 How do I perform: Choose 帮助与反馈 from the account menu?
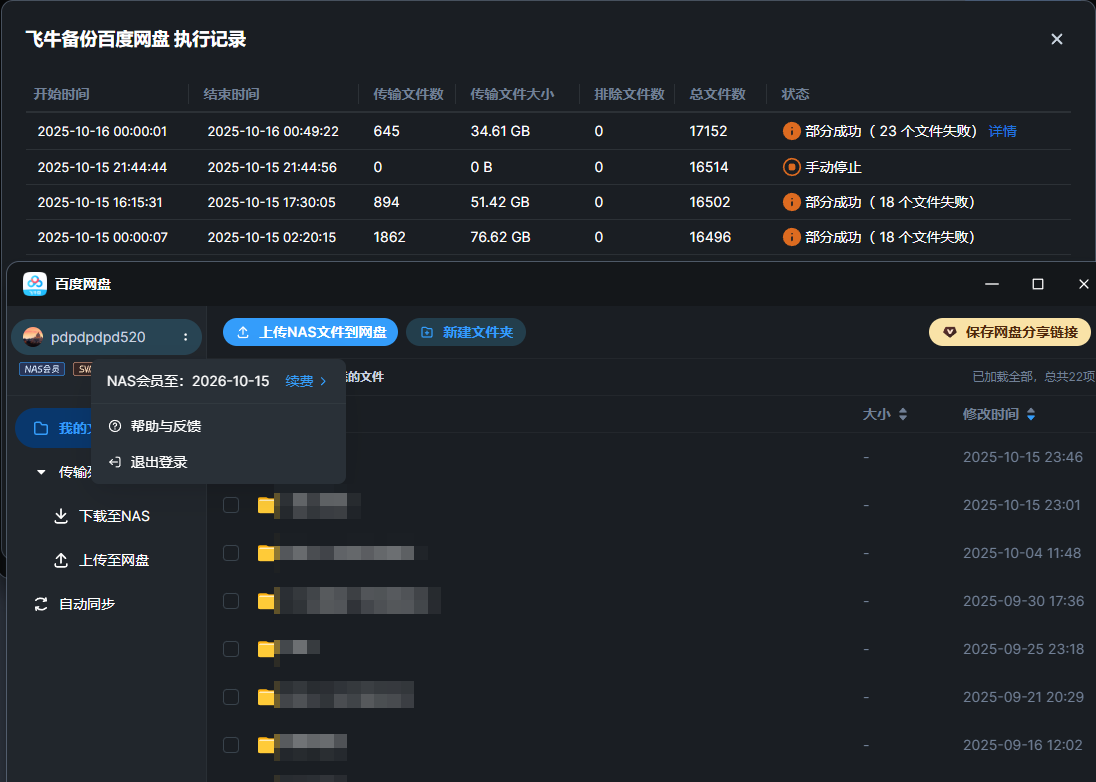pyautogui.click(x=165, y=426)
